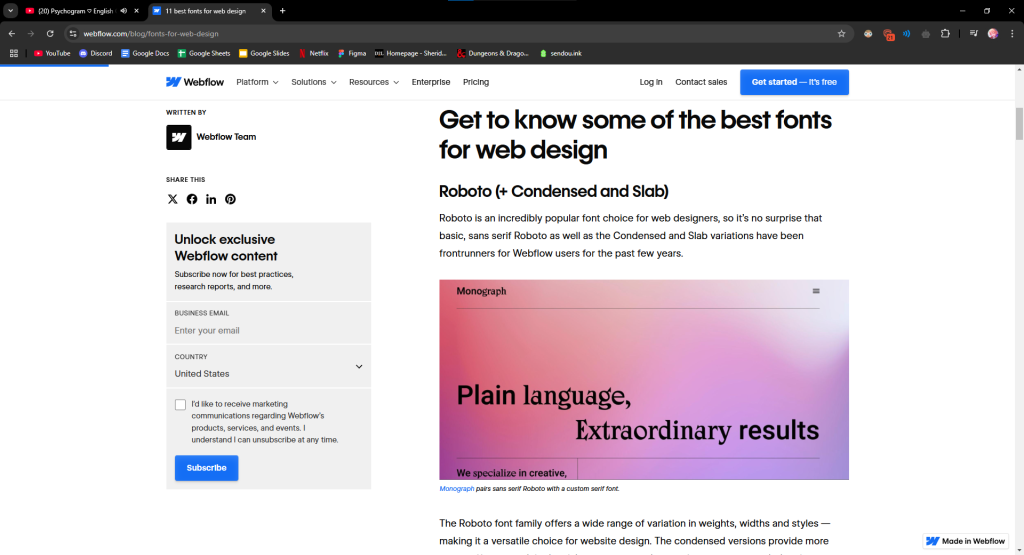
Task: Open the Monograph link in the caption
Action: (x=456, y=488)
